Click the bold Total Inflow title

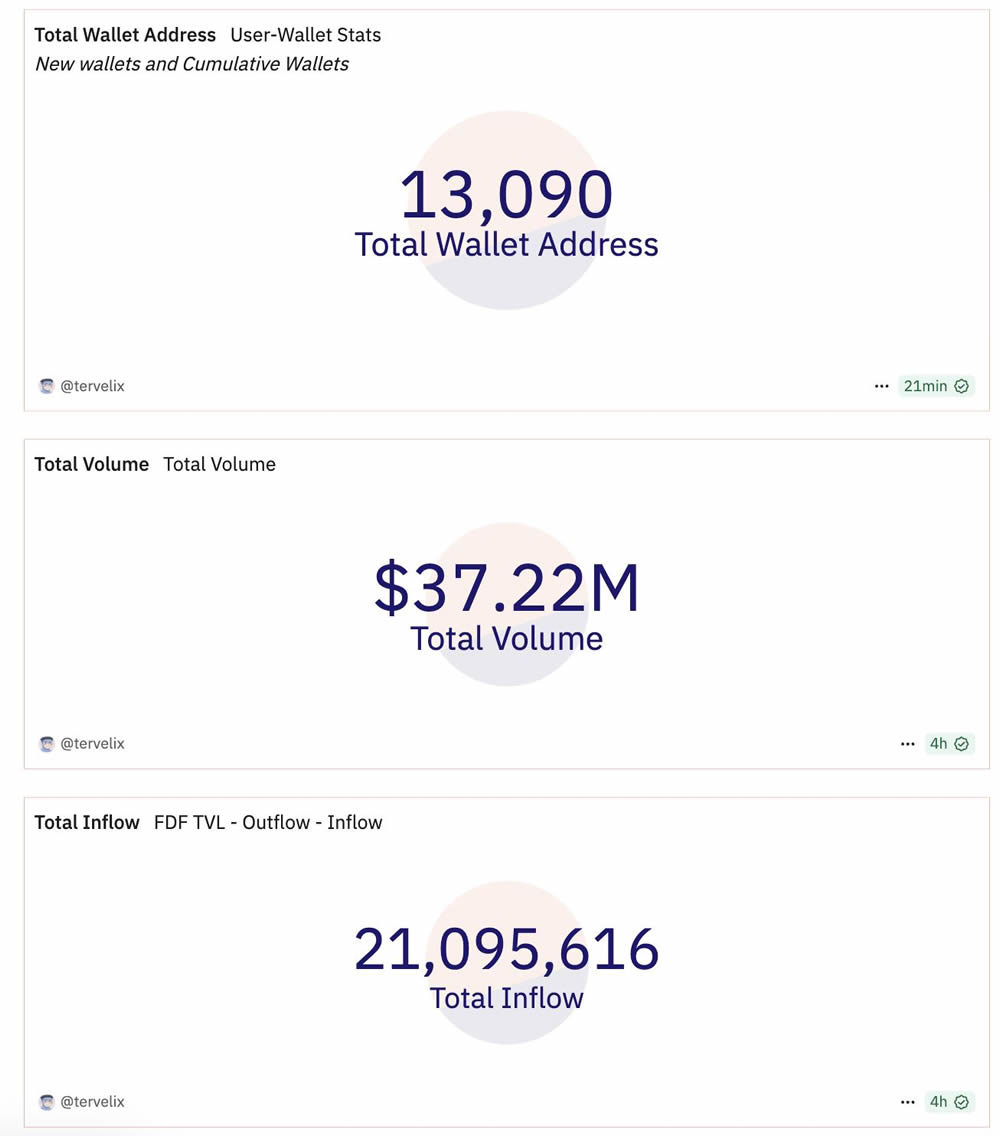[87, 823]
